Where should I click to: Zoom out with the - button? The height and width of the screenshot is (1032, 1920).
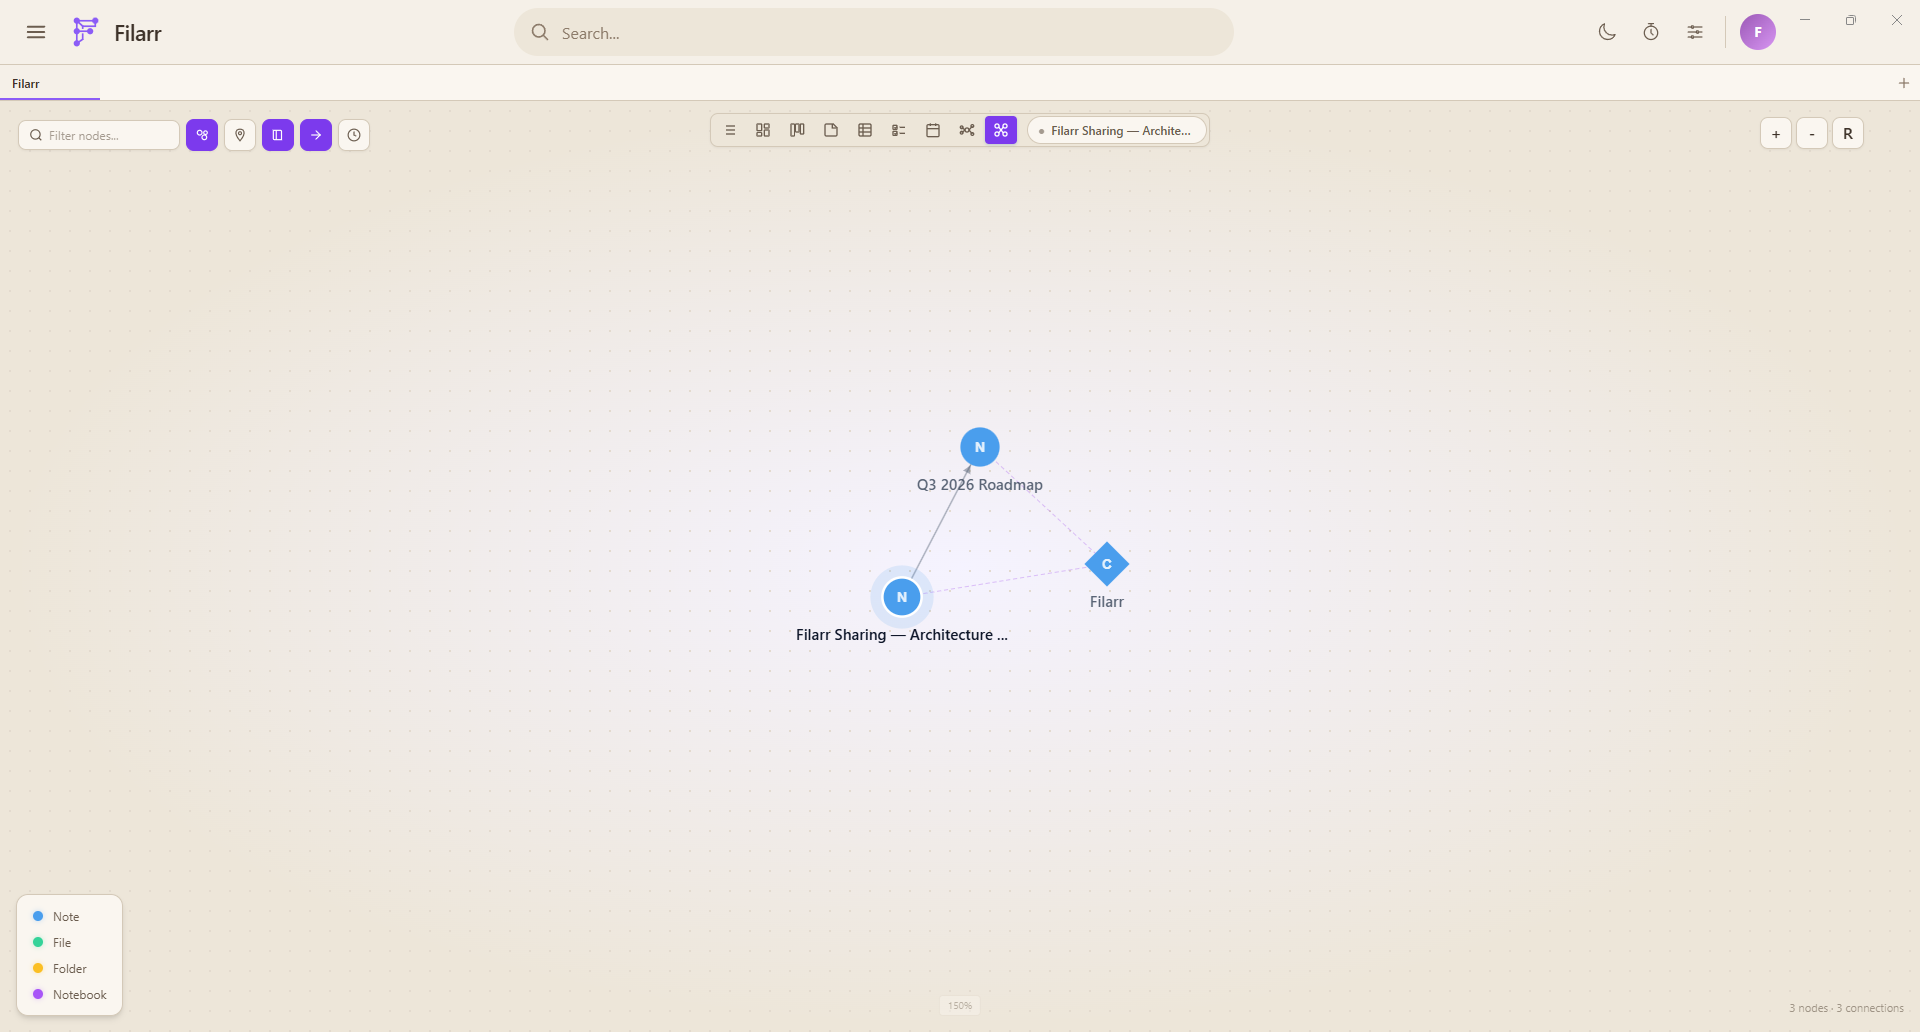(1812, 134)
